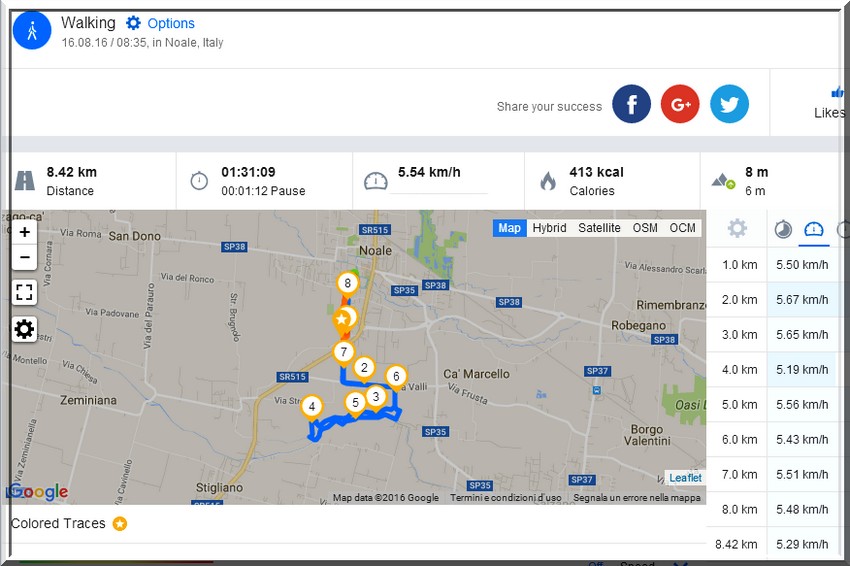850x566 pixels.
Task: Open the workout Options menu
Action: (160, 23)
